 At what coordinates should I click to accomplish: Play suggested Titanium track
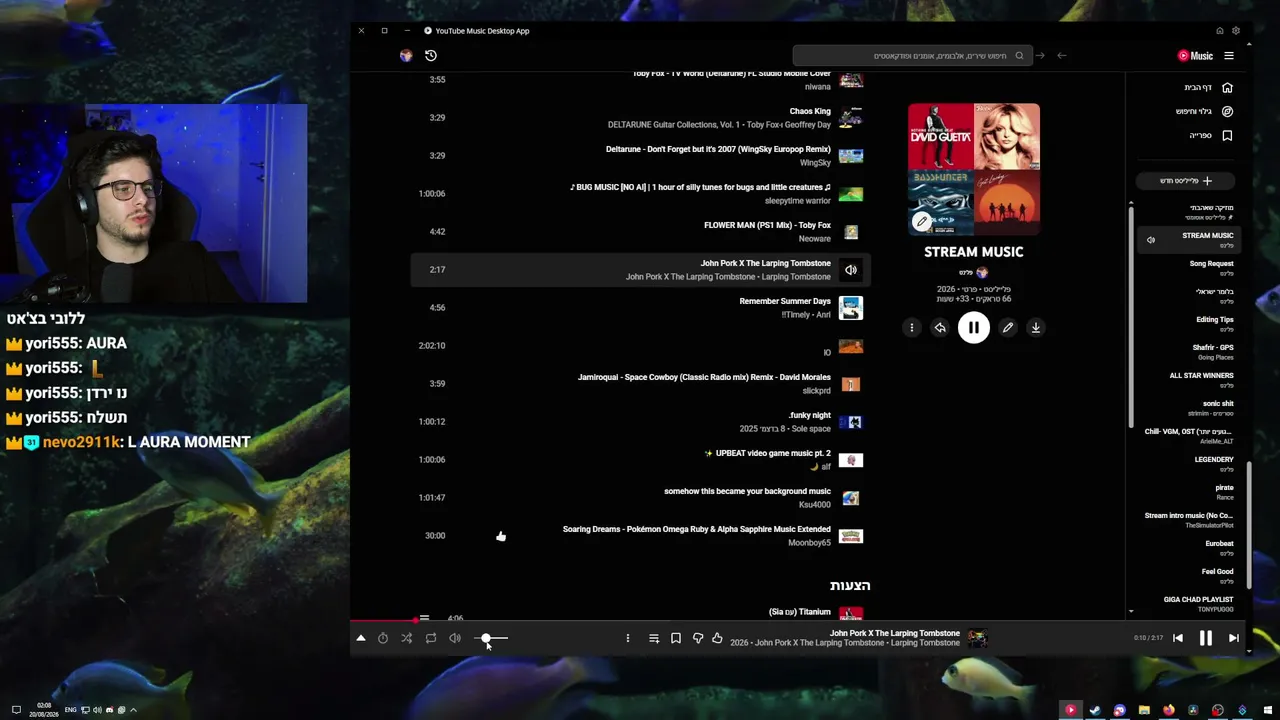(640, 612)
